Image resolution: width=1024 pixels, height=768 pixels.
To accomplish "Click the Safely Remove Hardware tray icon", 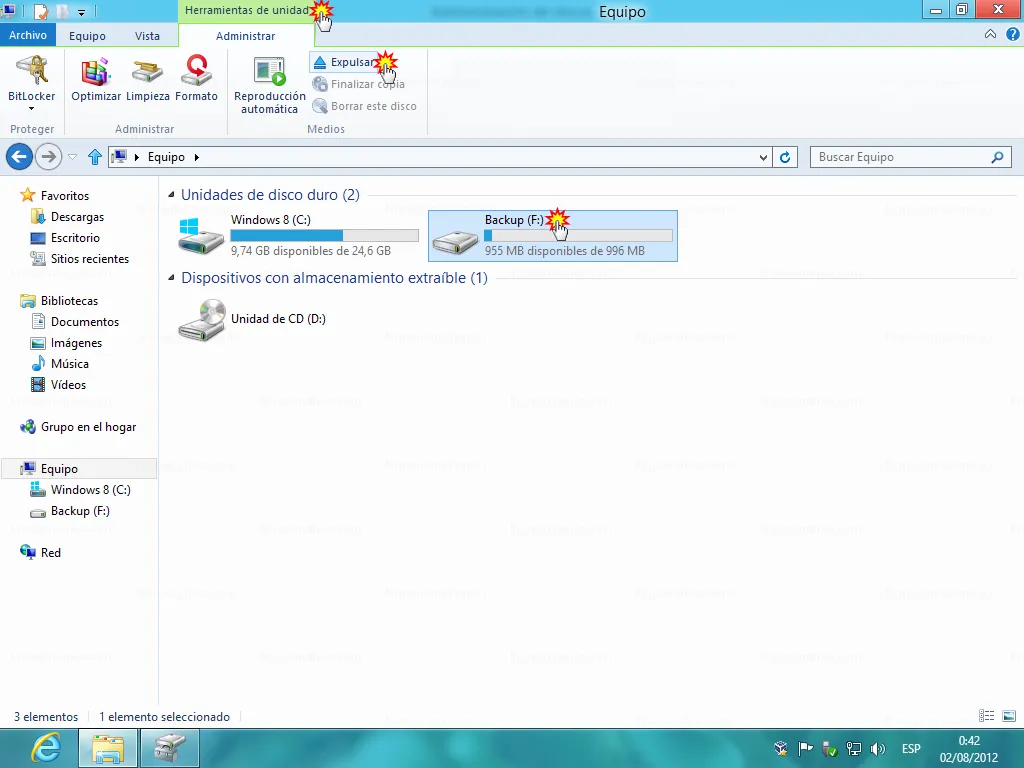I will pos(829,748).
